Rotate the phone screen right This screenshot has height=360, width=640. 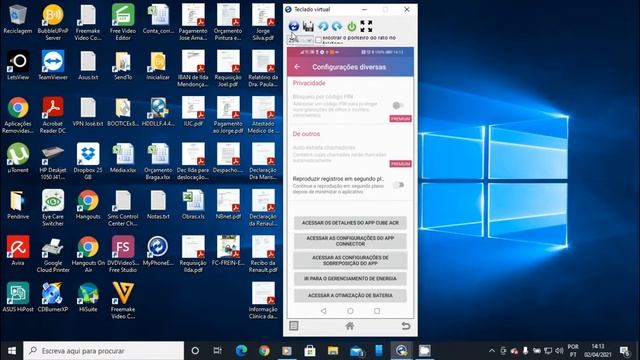click(337, 26)
